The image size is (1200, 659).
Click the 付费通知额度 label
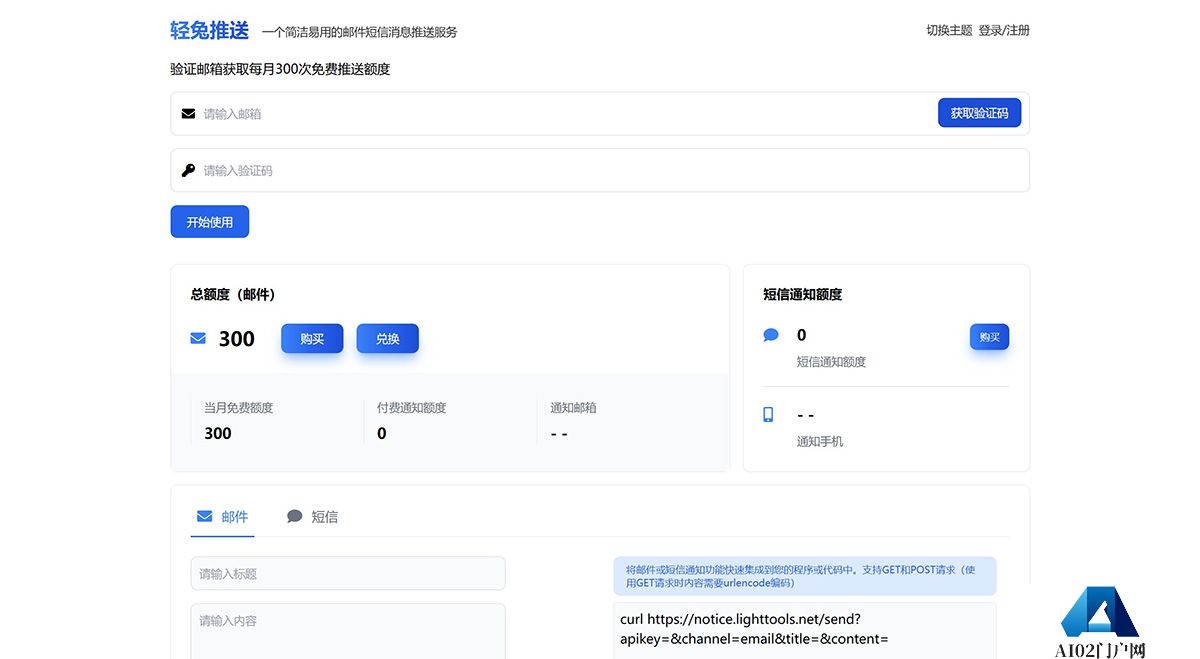411,408
